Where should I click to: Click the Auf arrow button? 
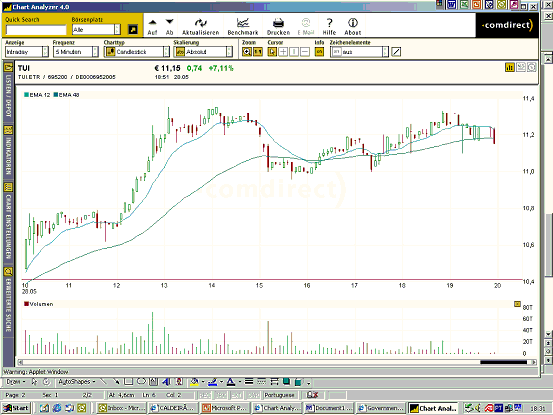pos(152,26)
